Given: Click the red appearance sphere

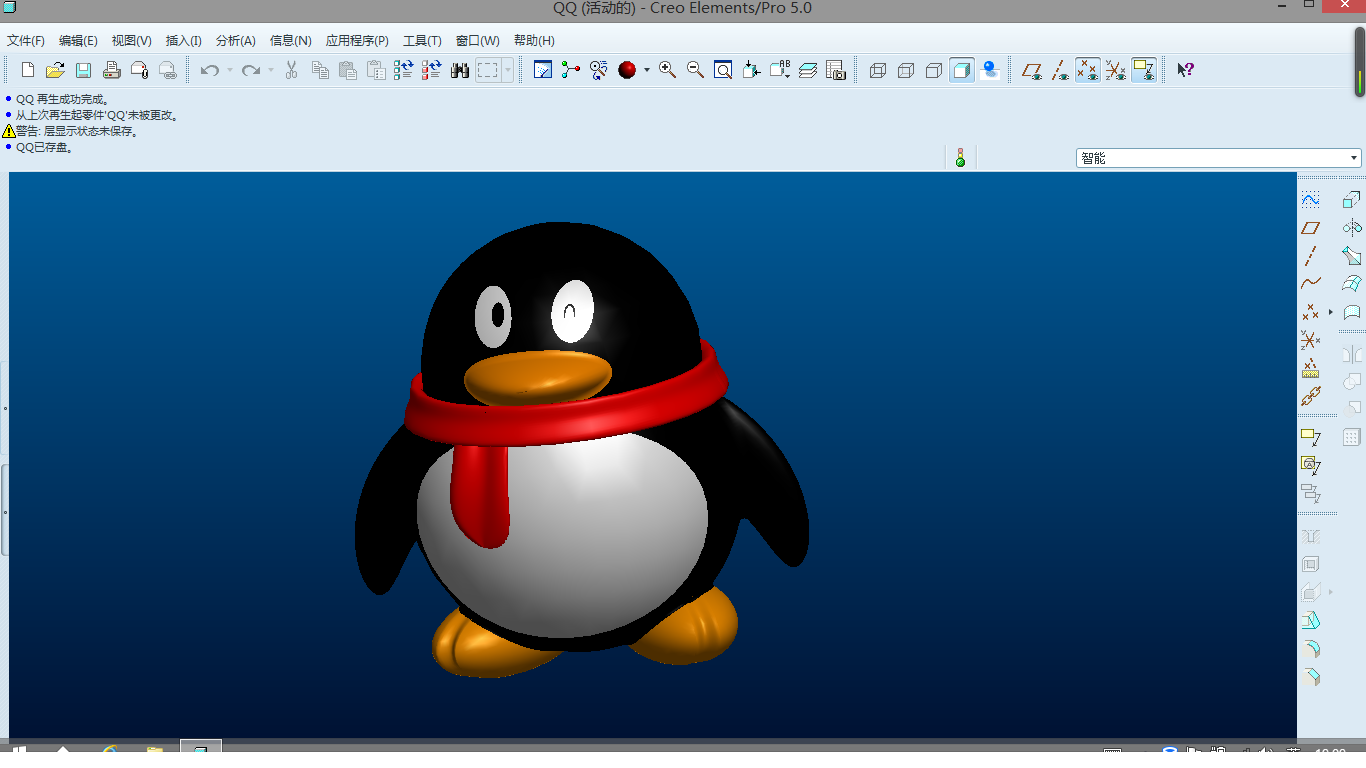Looking at the screenshot, I should click(x=627, y=70).
